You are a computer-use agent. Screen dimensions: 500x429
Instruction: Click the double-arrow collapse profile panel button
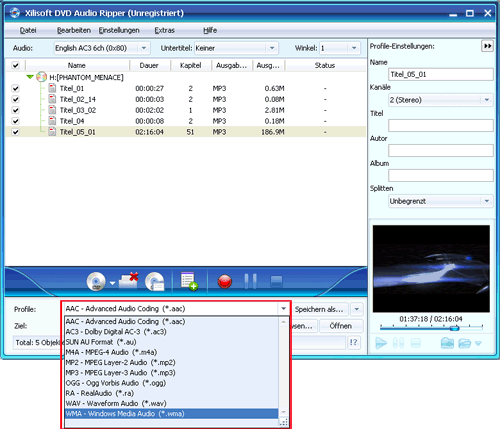click(487, 46)
